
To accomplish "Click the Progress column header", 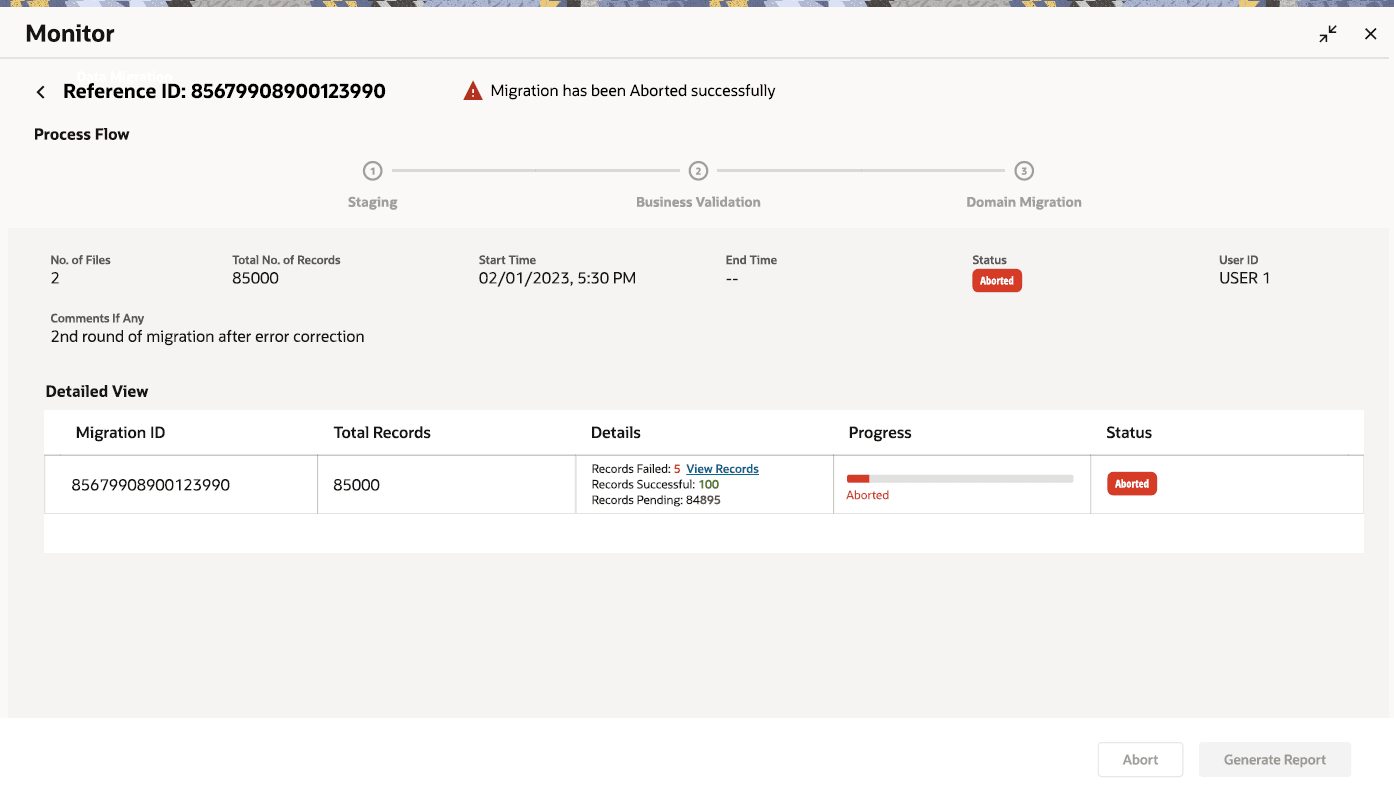I will (x=880, y=433).
